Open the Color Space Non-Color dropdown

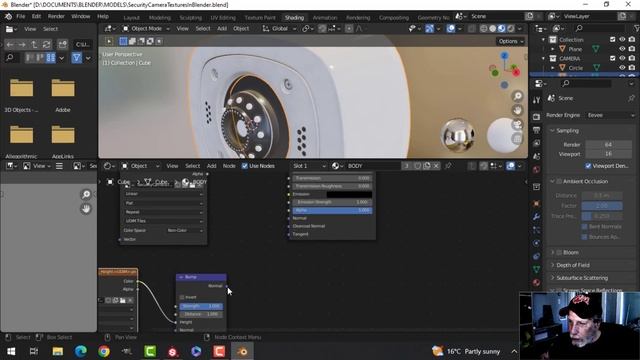pyautogui.click(x=184, y=230)
